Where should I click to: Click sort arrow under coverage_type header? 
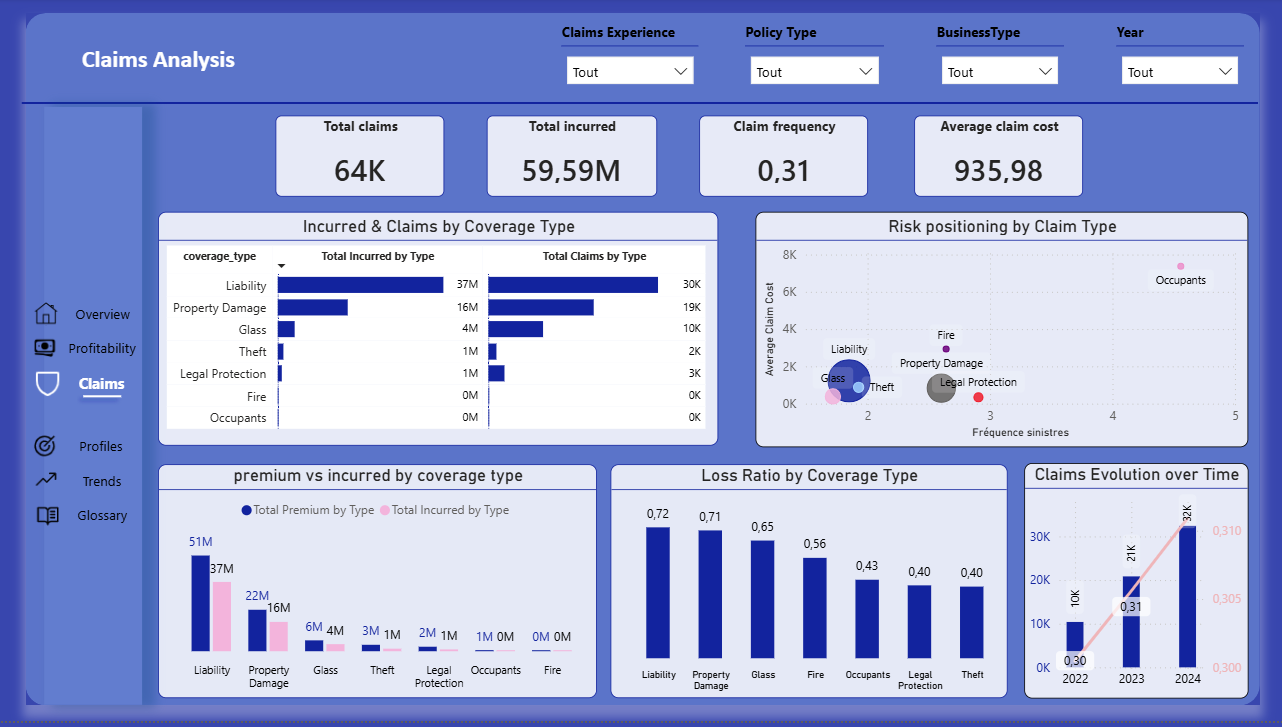(x=281, y=266)
